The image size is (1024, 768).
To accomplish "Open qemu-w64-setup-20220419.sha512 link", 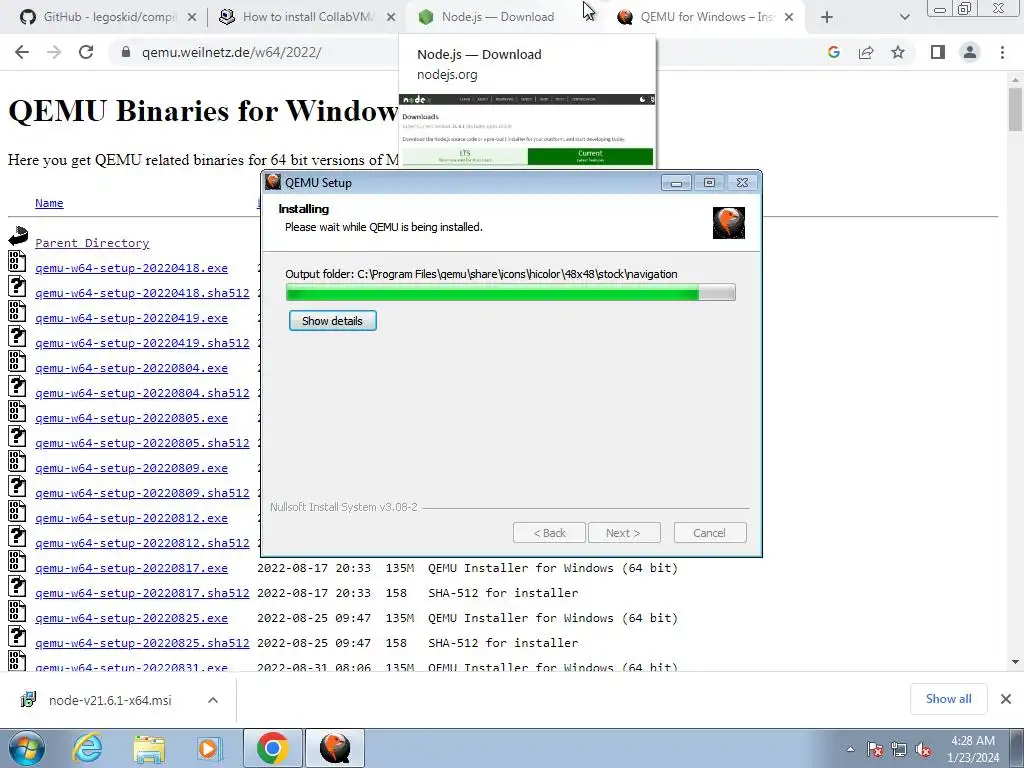I will 142,343.
